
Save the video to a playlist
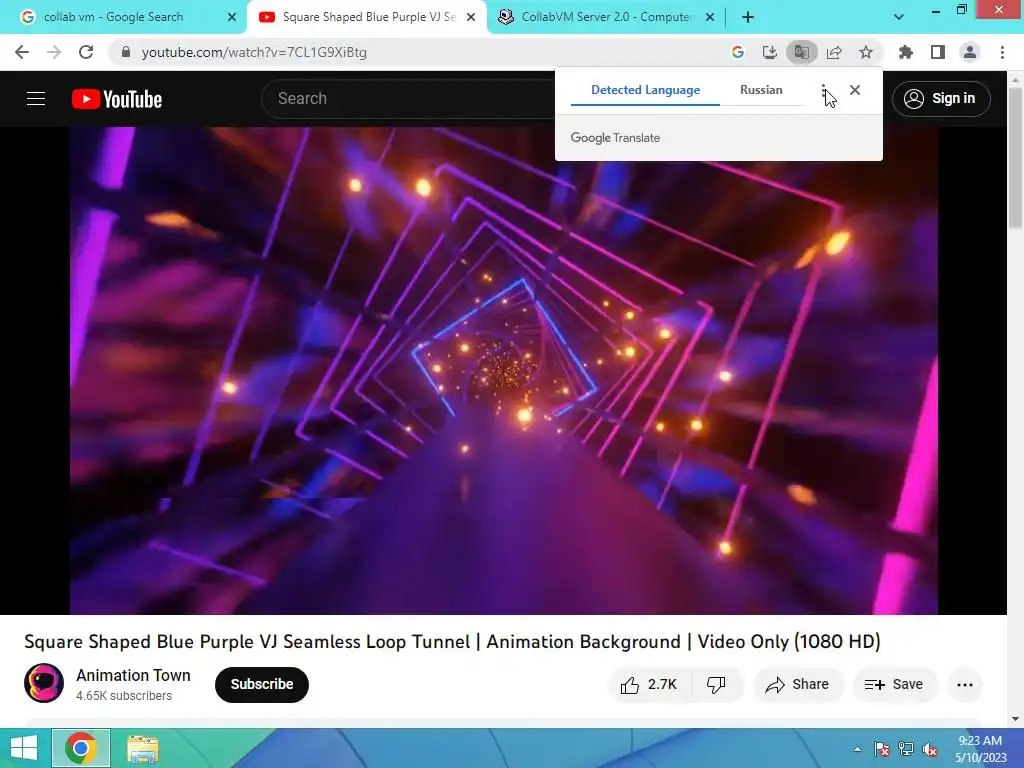point(894,684)
